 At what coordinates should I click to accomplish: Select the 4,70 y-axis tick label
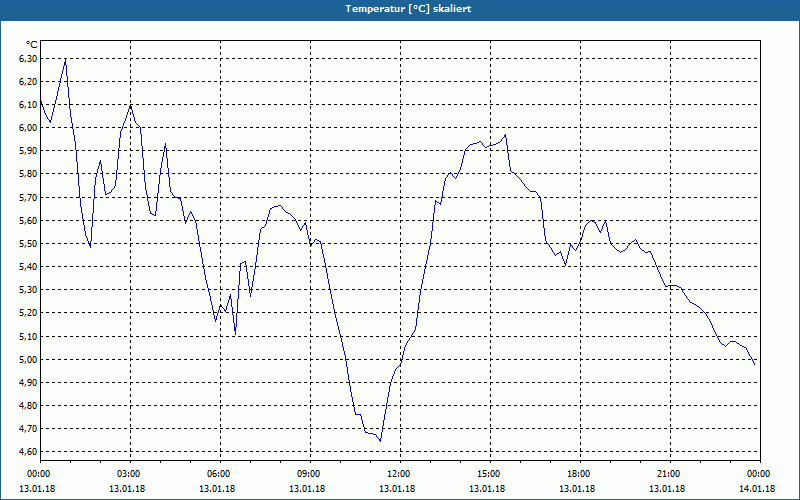27,429
